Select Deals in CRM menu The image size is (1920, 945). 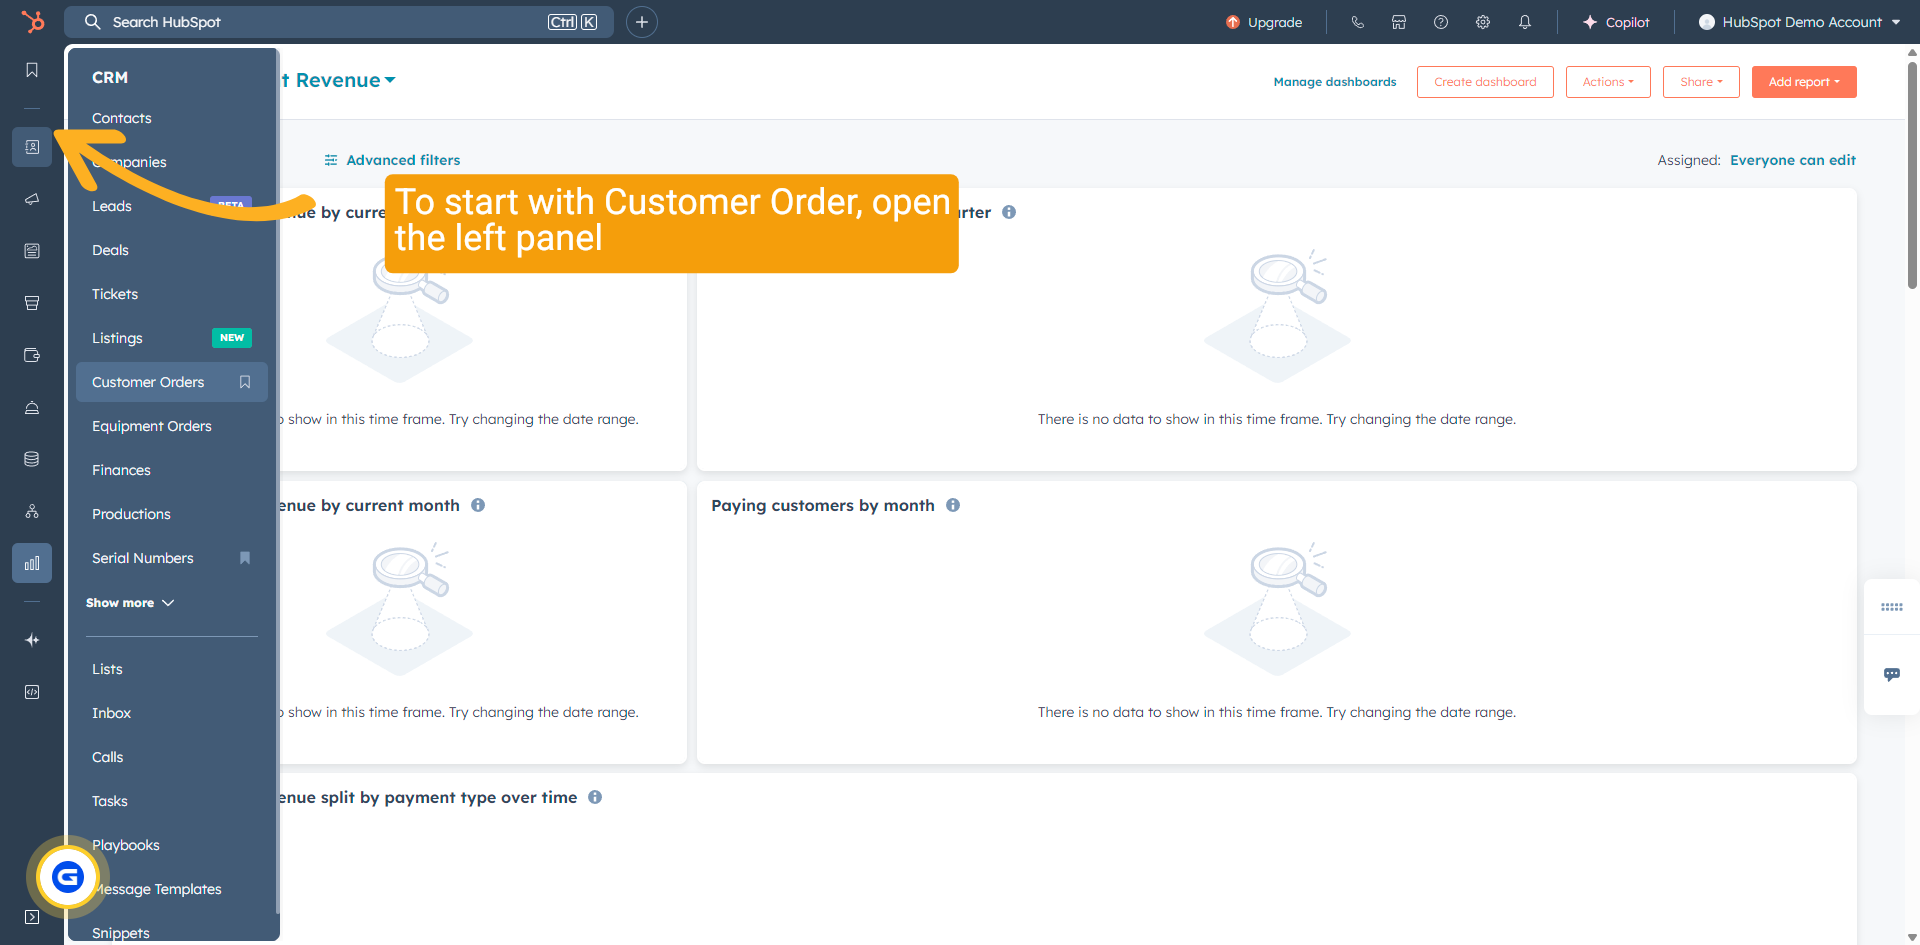click(x=110, y=250)
